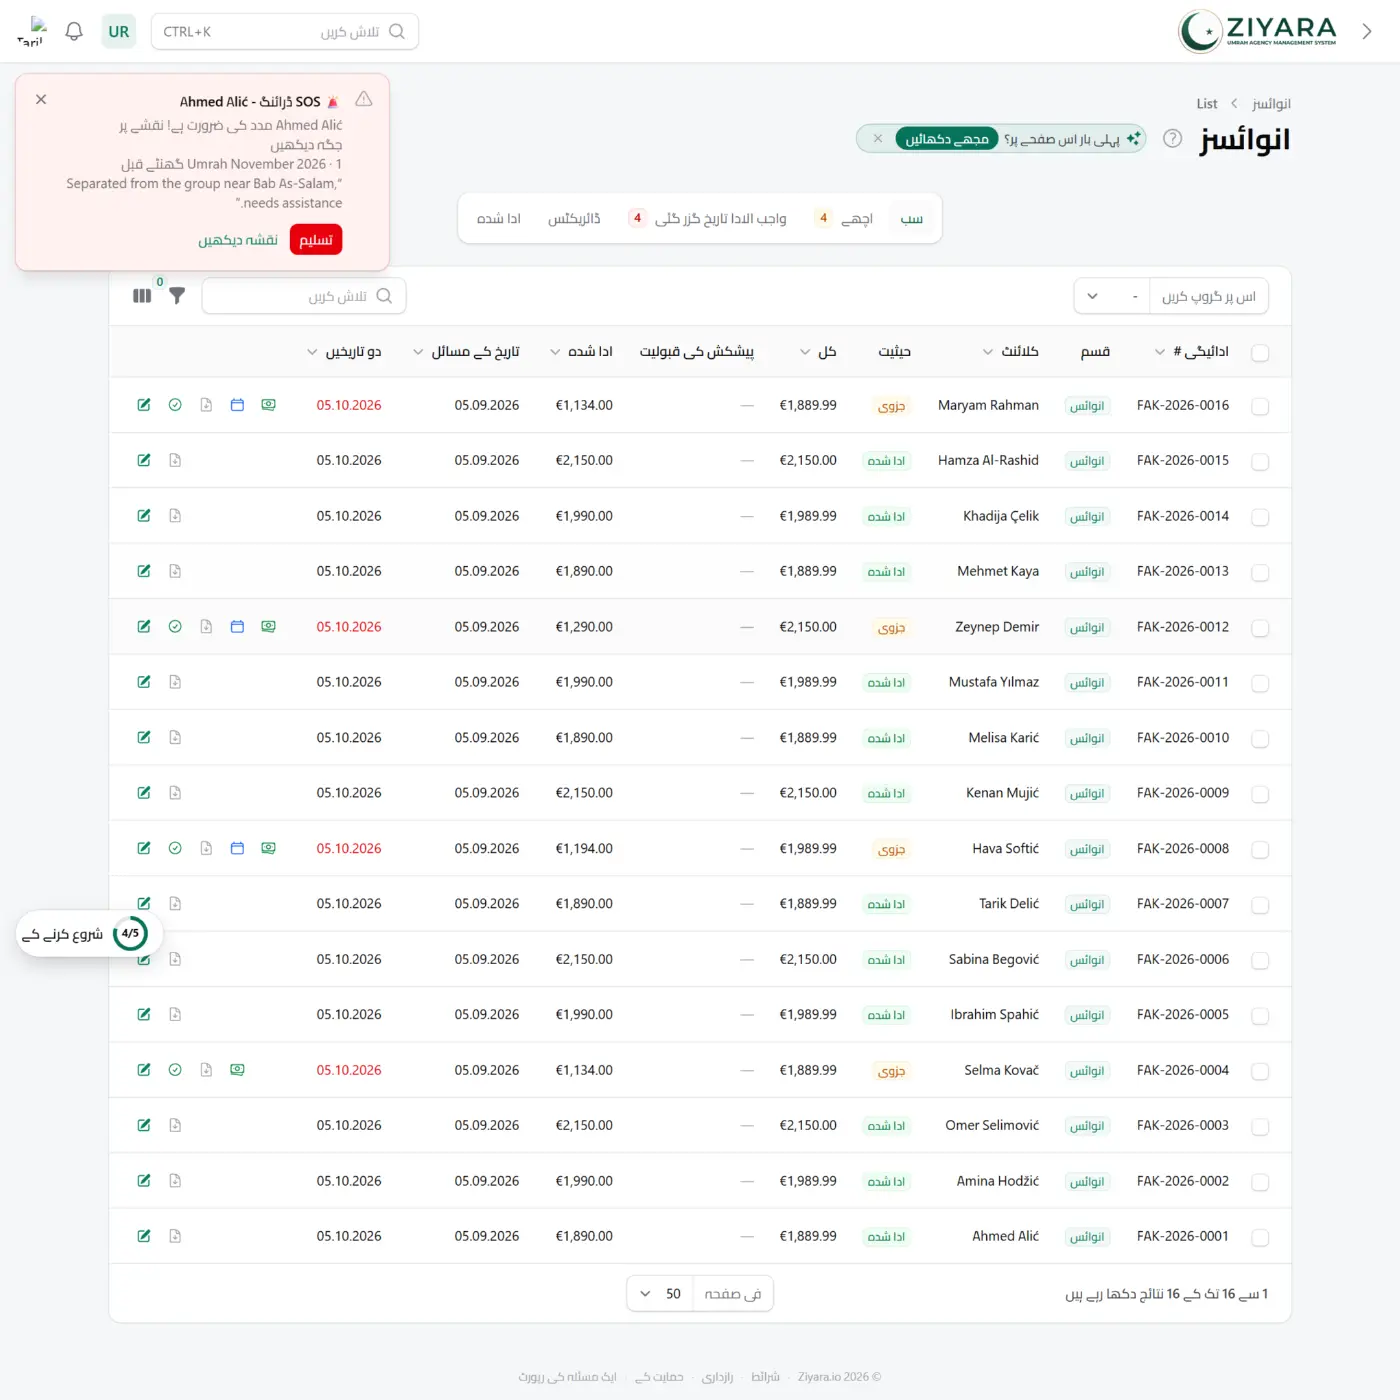The width and height of the screenshot is (1400, 1400).
Task: Click the forward chevron beside the Ziyara logo
Action: (1367, 32)
